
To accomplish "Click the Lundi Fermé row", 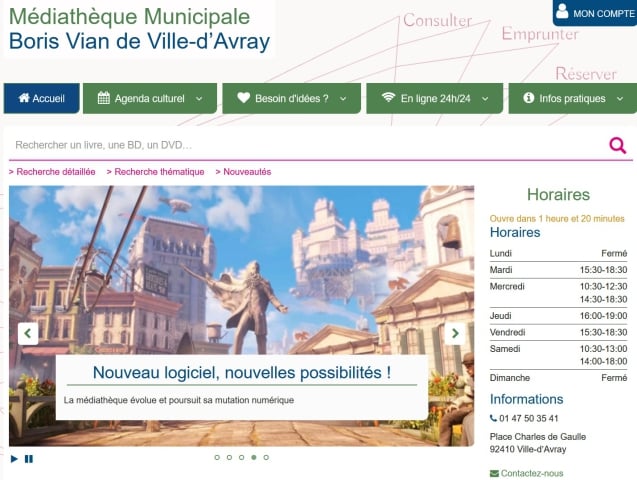I will 558,253.
